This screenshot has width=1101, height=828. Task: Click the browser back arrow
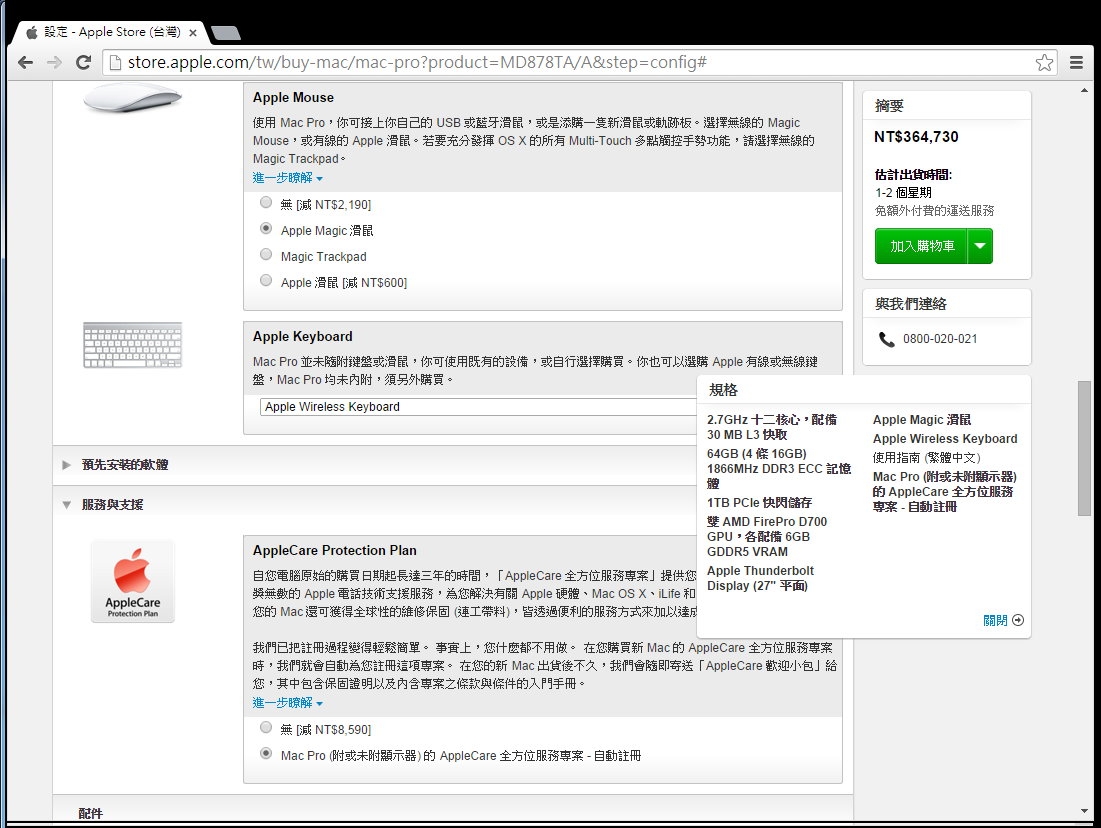[x=25, y=63]
